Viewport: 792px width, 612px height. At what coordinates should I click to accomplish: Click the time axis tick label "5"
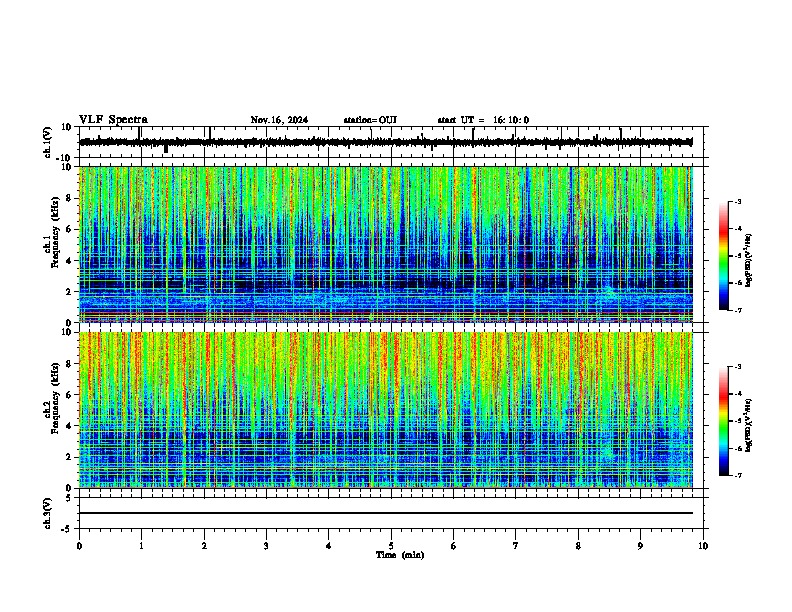pyautogui.click(x=391, y=546)
